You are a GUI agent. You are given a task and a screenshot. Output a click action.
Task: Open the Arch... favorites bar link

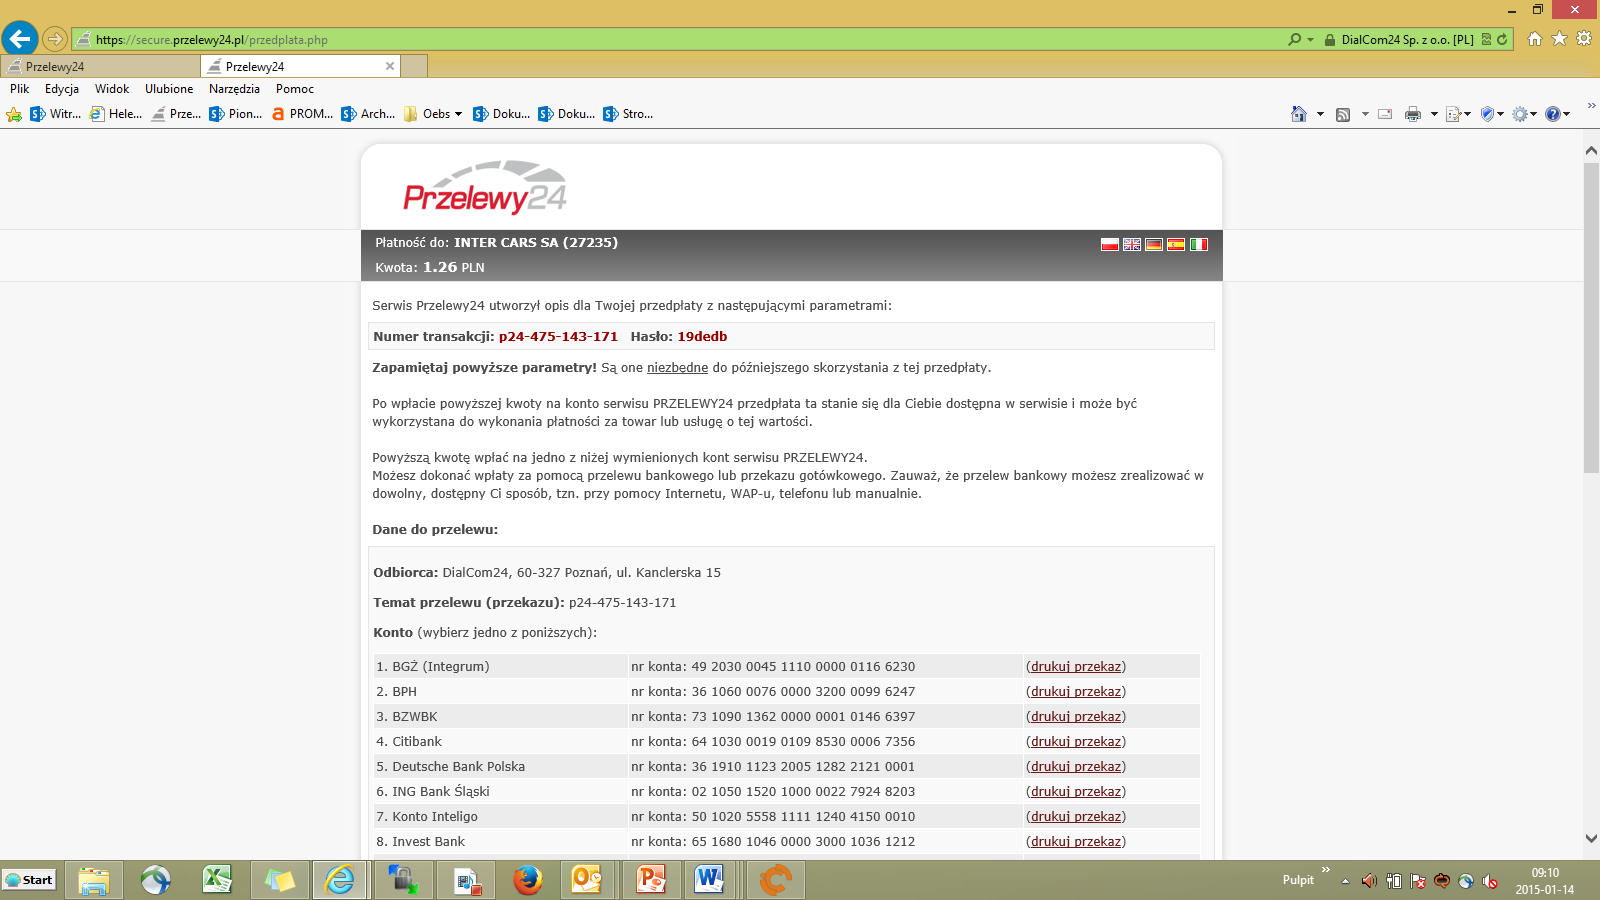(368, 114)
